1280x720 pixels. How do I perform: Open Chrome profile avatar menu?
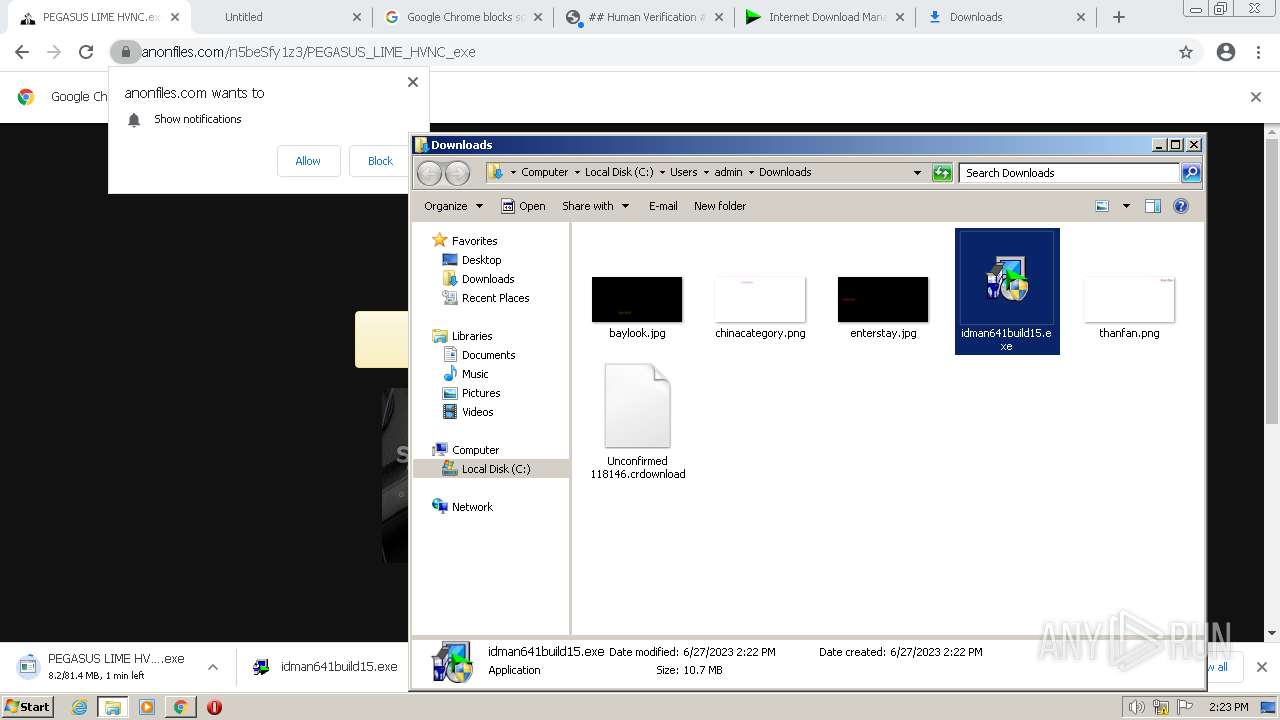tap(1226, 52)
